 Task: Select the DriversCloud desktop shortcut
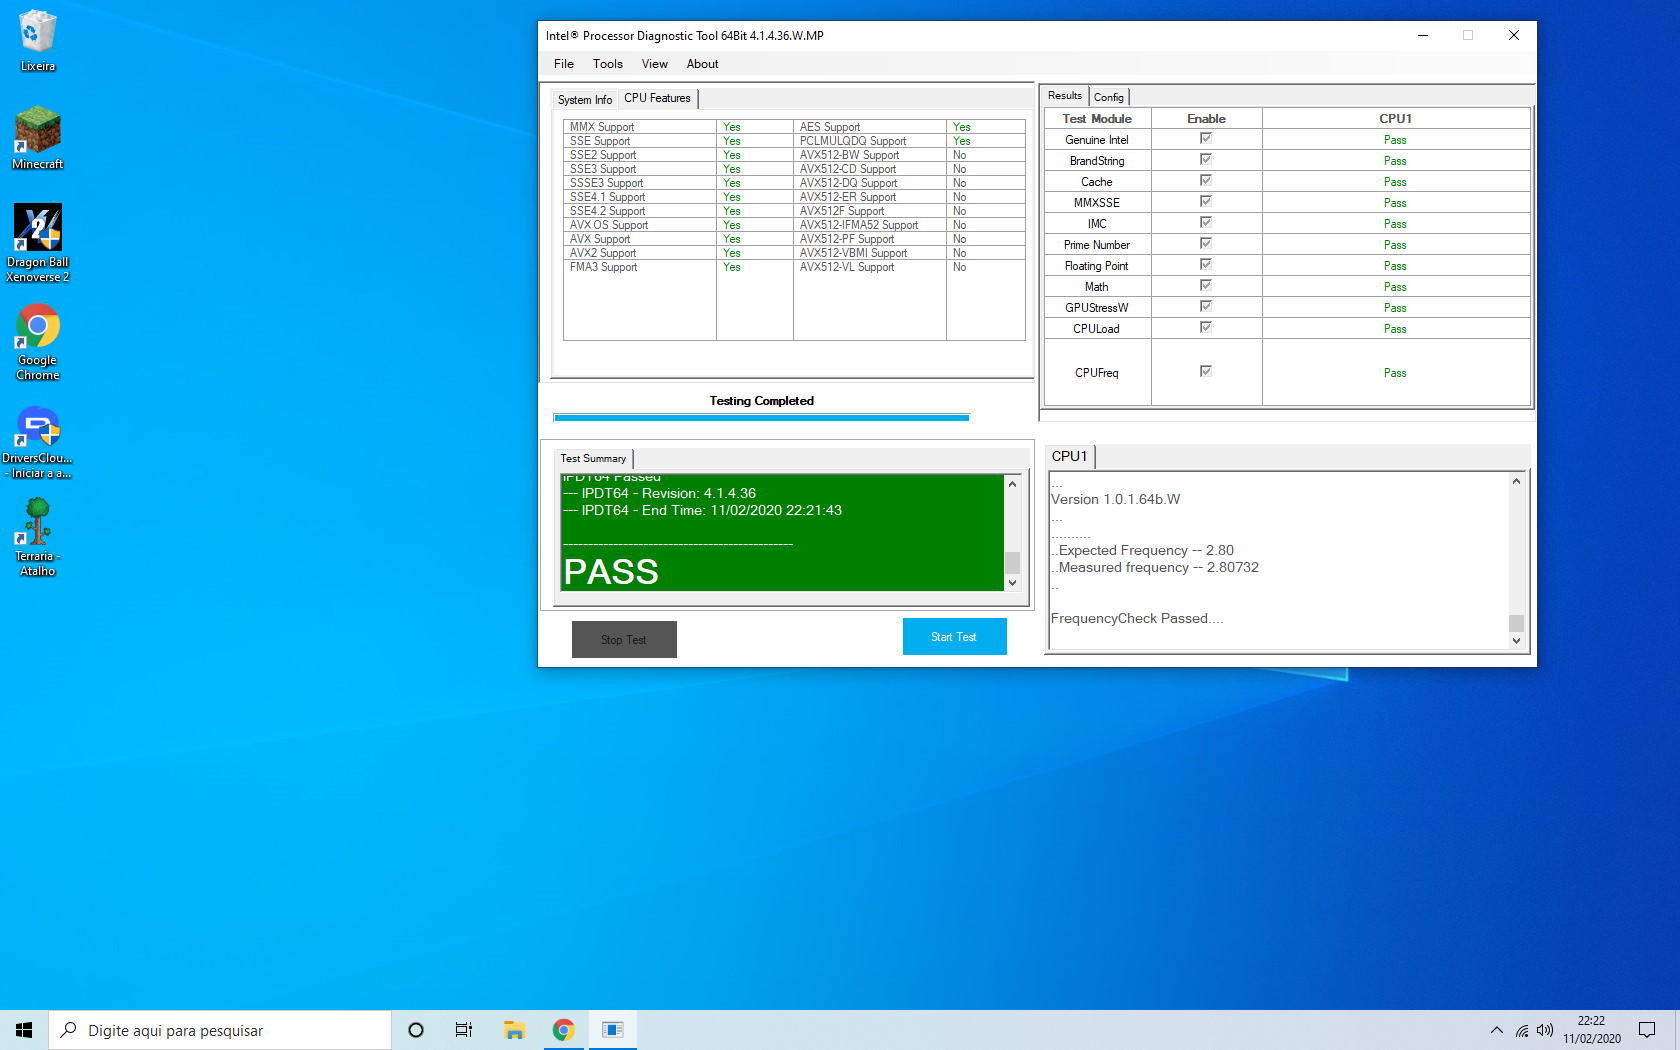38,442
